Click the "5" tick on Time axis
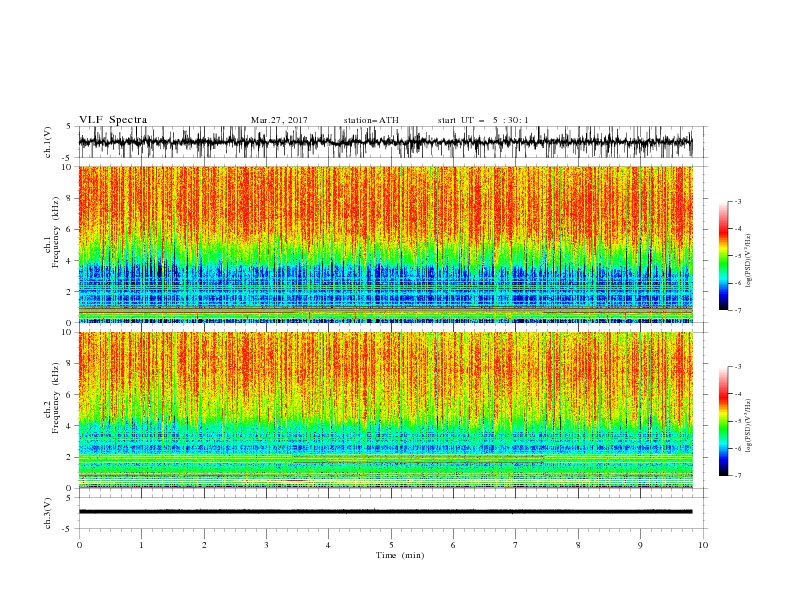This screenshot has height=612, width=792. click(x=391, y=545)
